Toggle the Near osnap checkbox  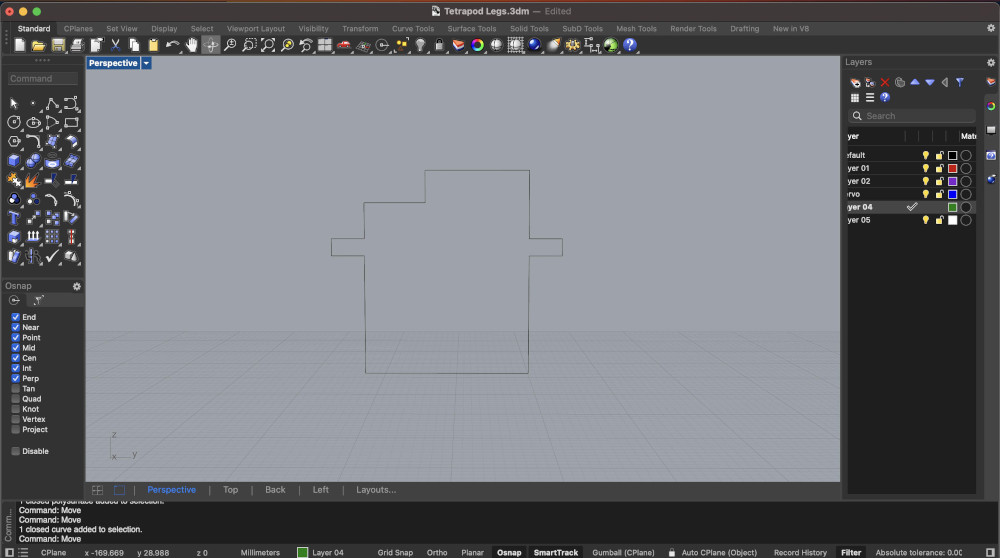coord(15,327)
